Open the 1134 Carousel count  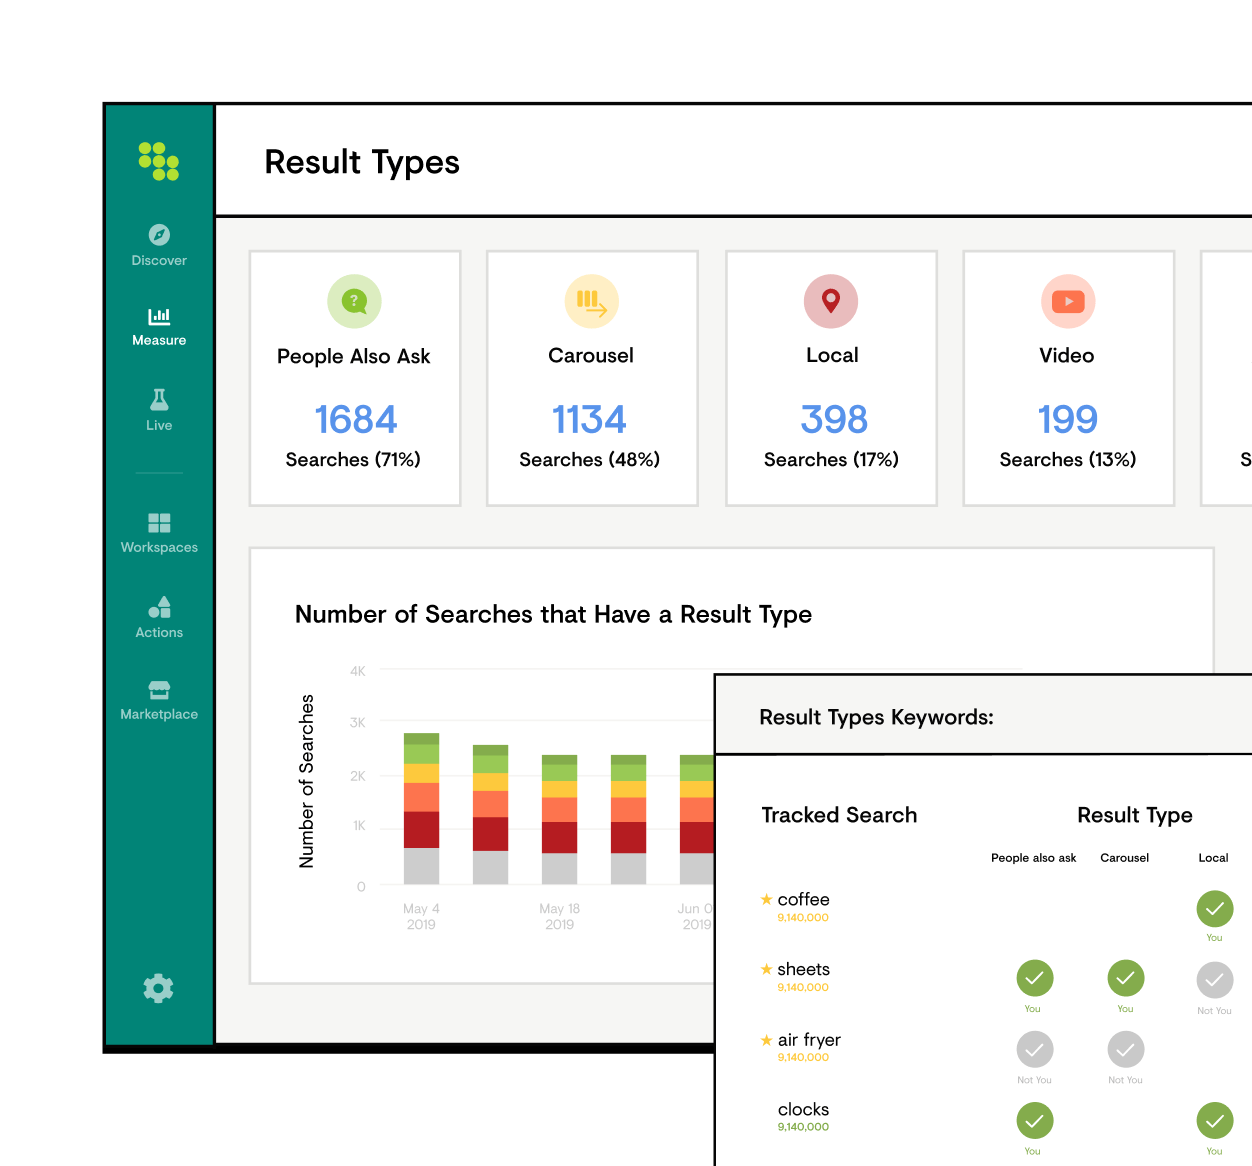point(590,420)
